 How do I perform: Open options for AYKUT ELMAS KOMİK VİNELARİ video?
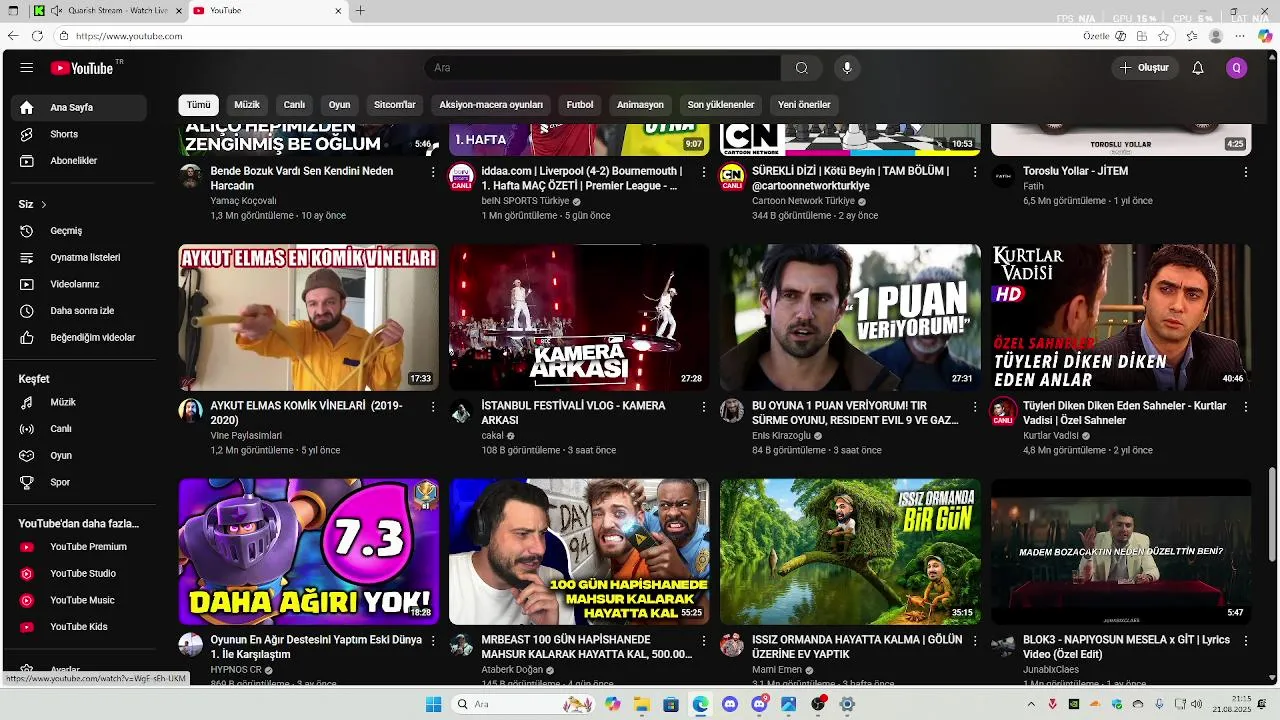pyautogui.click(x=433, y=407)
